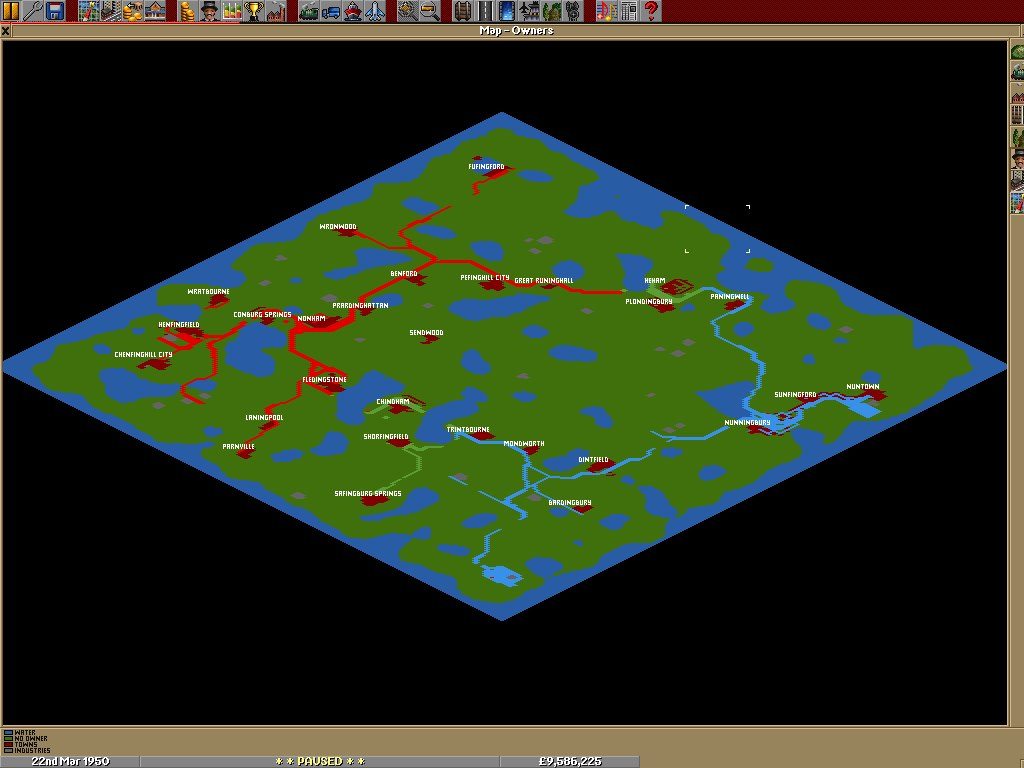Click the Fufingford town label on map
Image resolution: width=1024 pixels, height=768 pixels.
pos(487,167)
